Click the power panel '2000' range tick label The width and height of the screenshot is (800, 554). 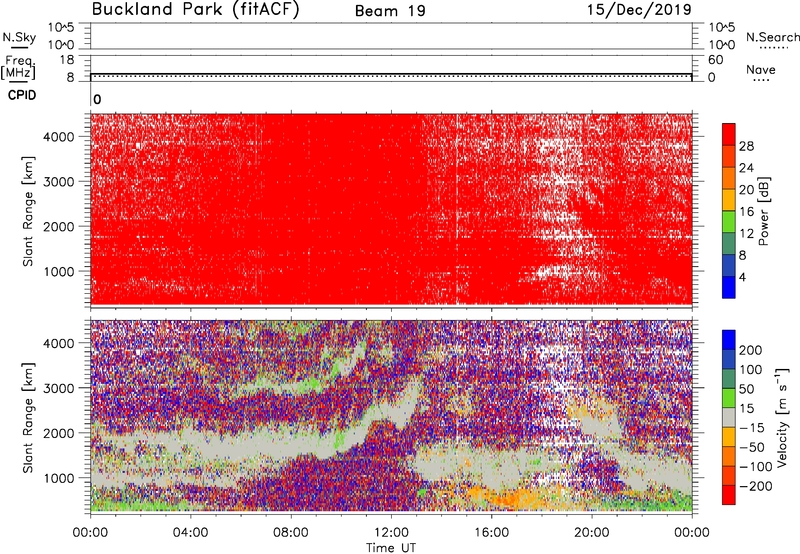pos(59,226)
